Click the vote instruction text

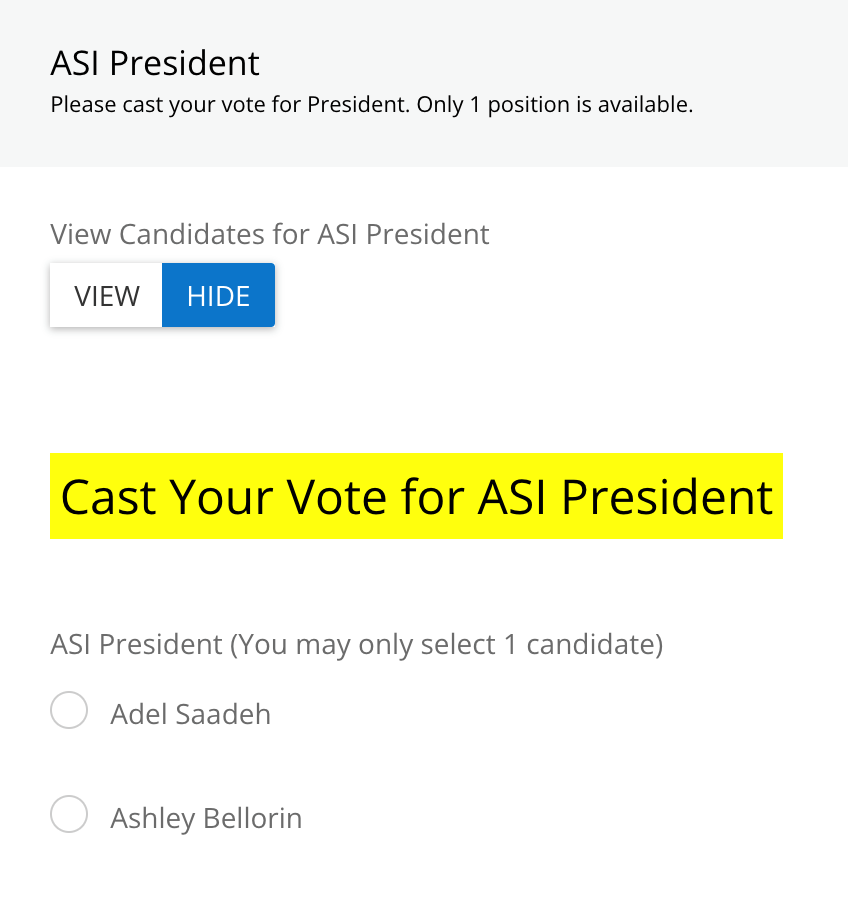point(372,104)
